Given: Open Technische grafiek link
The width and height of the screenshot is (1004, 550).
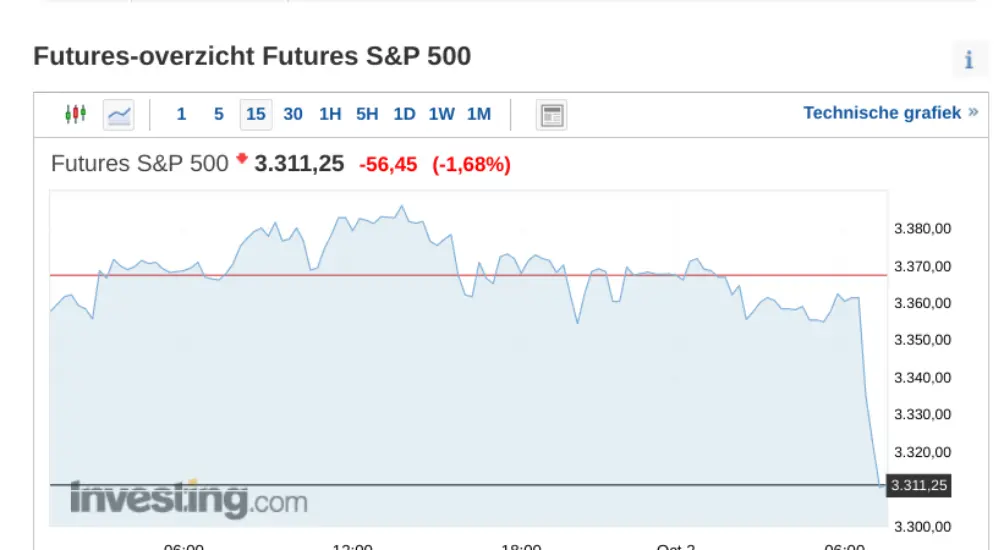Looking at the screenshot, I should [882, 113].
